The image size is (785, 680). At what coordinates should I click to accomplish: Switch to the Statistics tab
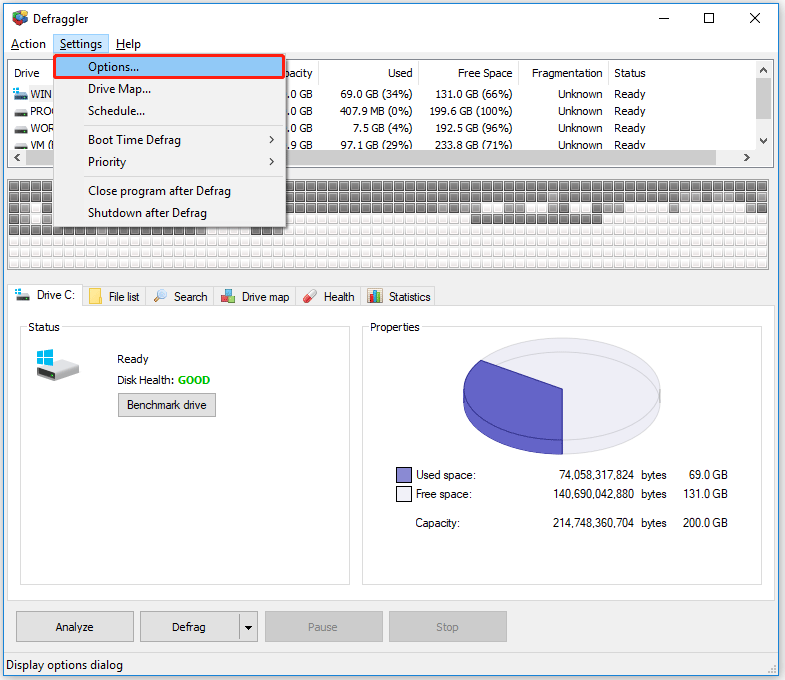(399, 296)
